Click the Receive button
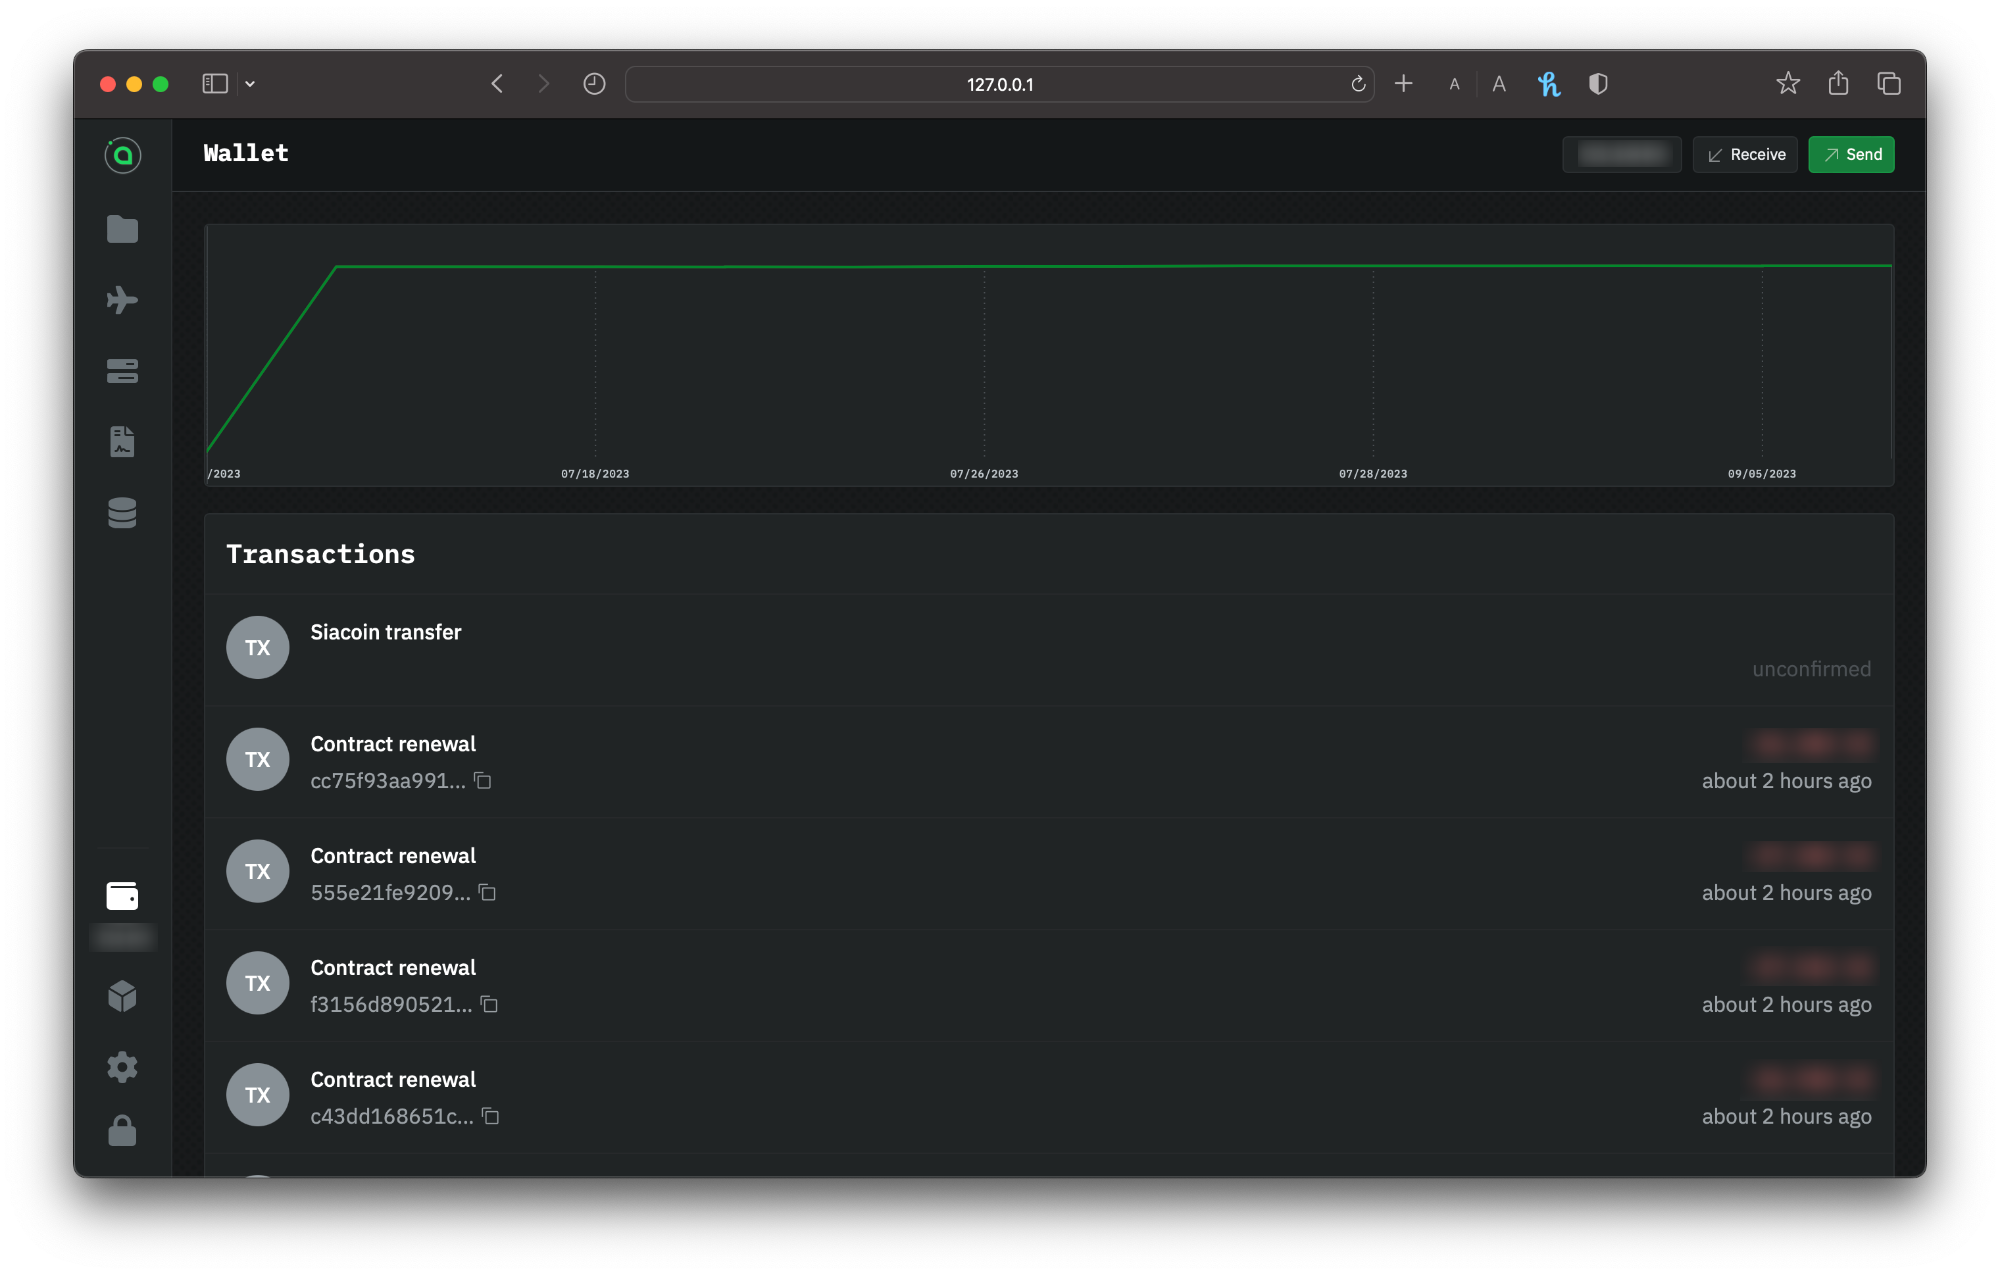 (x=1745, y=154)
